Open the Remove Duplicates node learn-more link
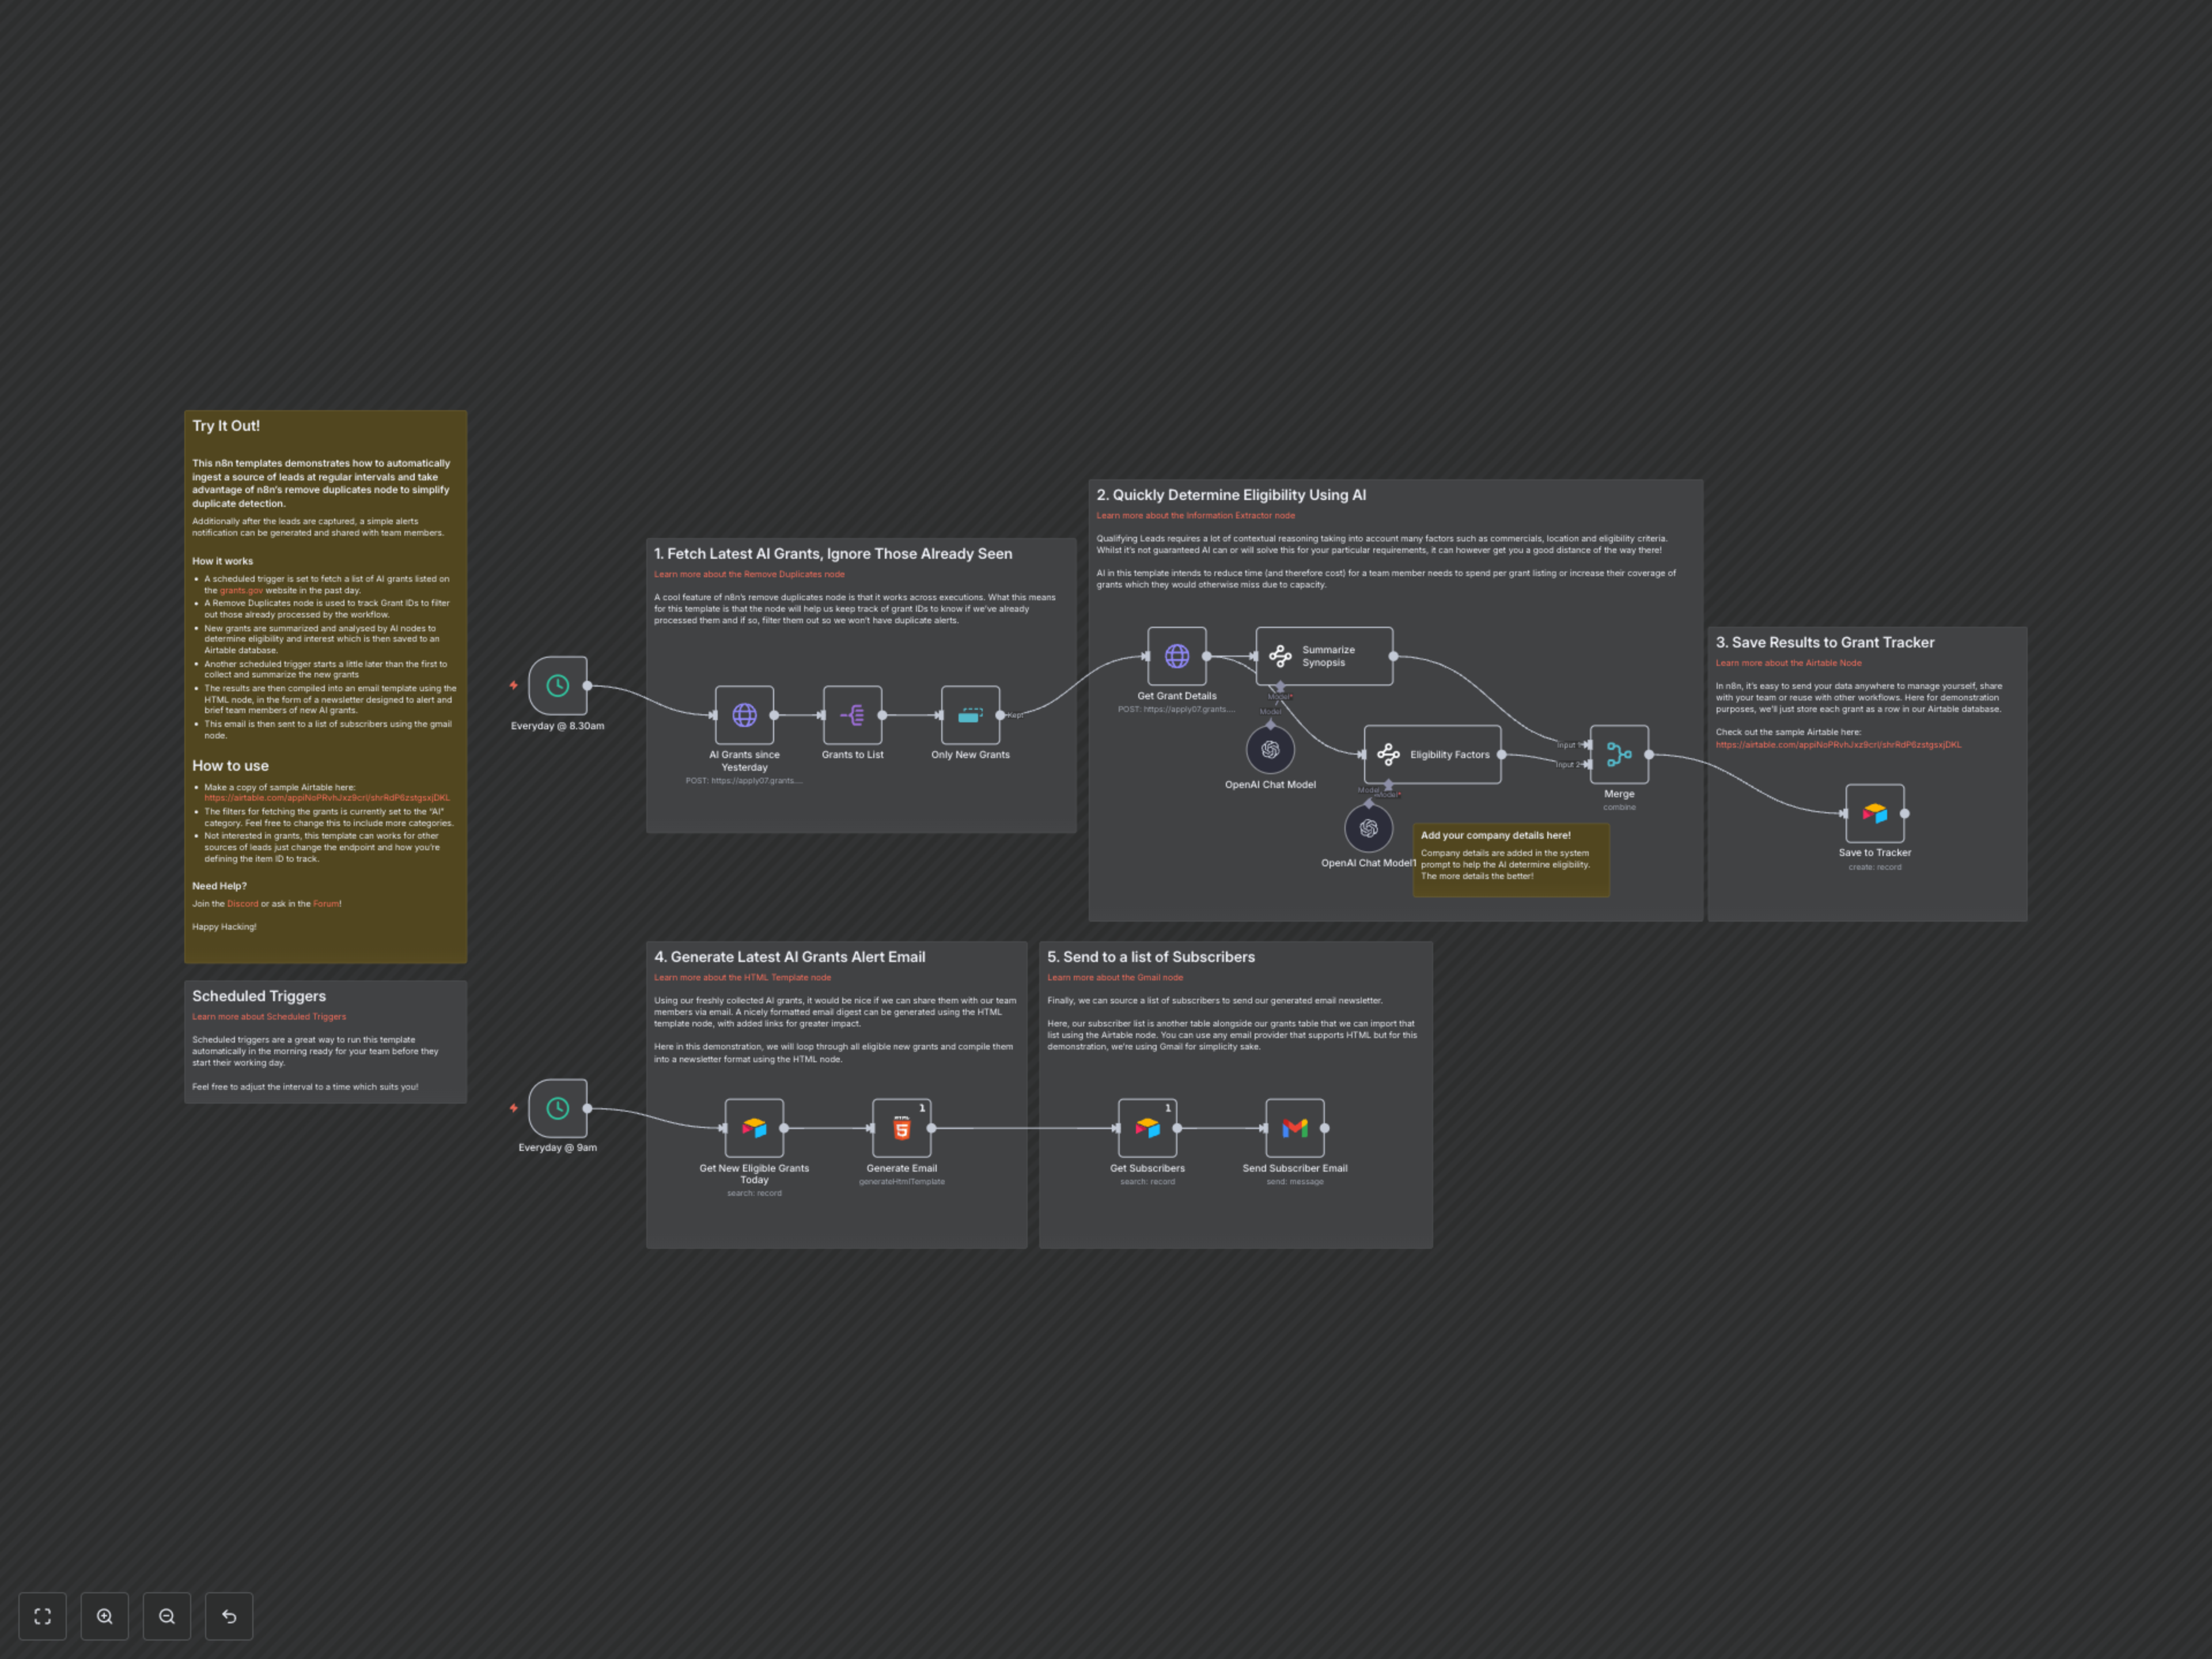2212x1659 pixels. tap(749, 575)
